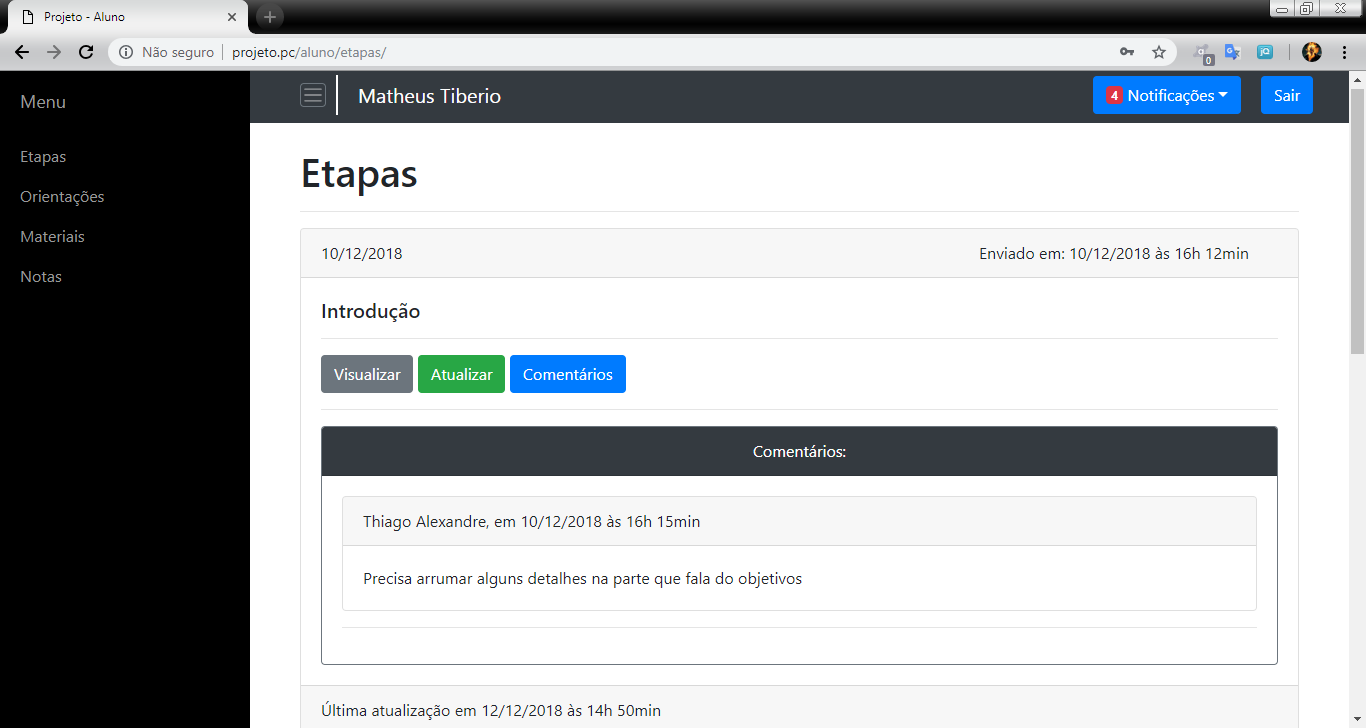Click the scrollbar up arrow
This screenshot has height=728, width=1366.
click(1357, 78)
